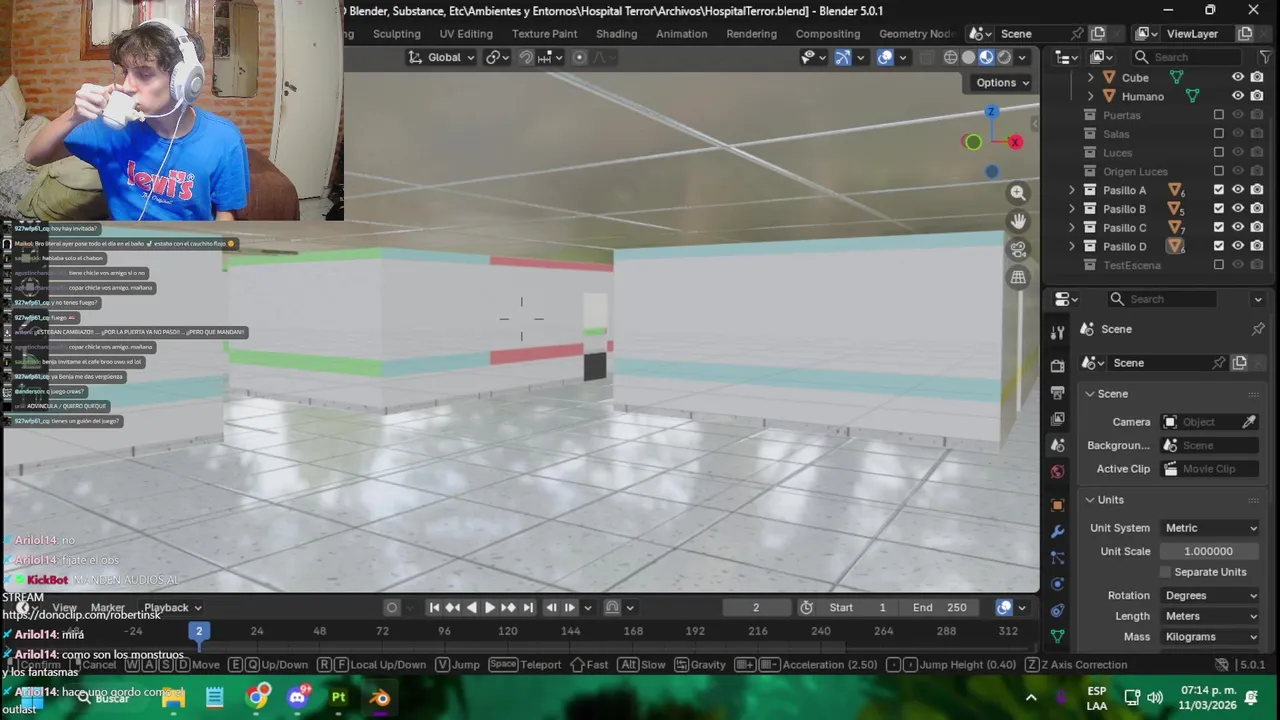
Task: Switch to the Sculpting workspace tab
Action: [397, 33]
